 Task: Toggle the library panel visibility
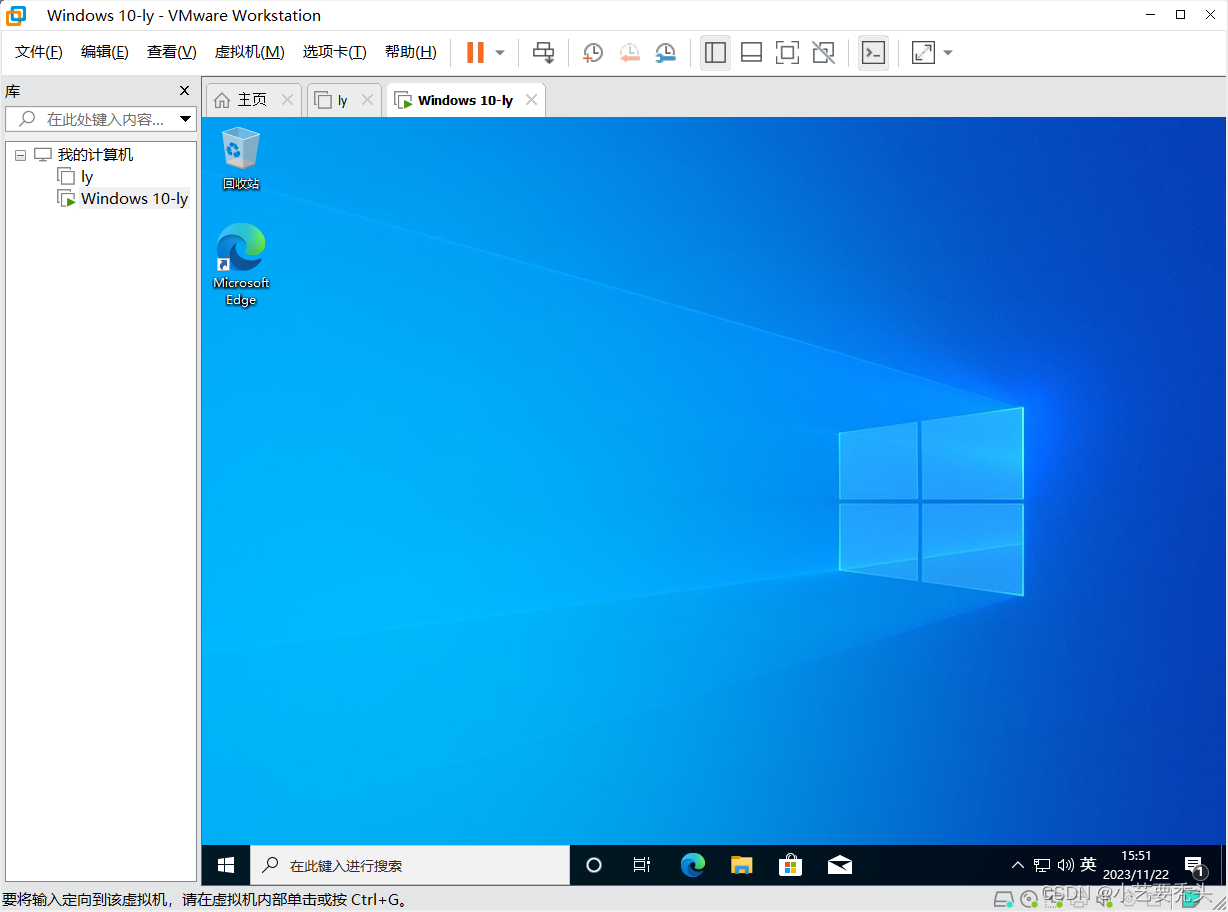pyautogui.click(x=714, y=52)
